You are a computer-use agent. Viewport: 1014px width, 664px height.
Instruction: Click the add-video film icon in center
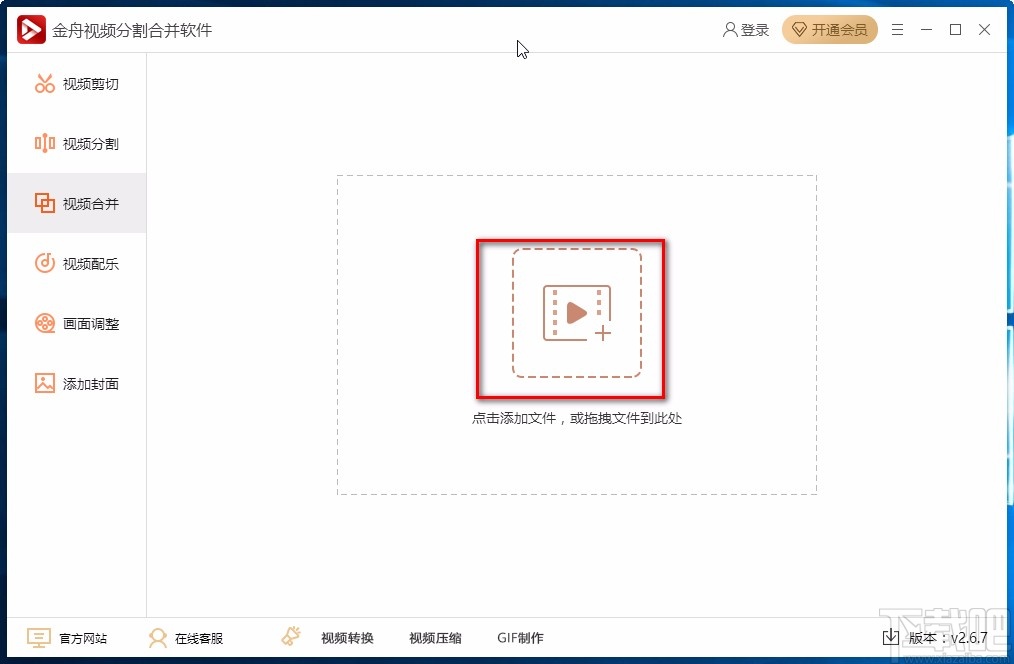pos(577,313)
